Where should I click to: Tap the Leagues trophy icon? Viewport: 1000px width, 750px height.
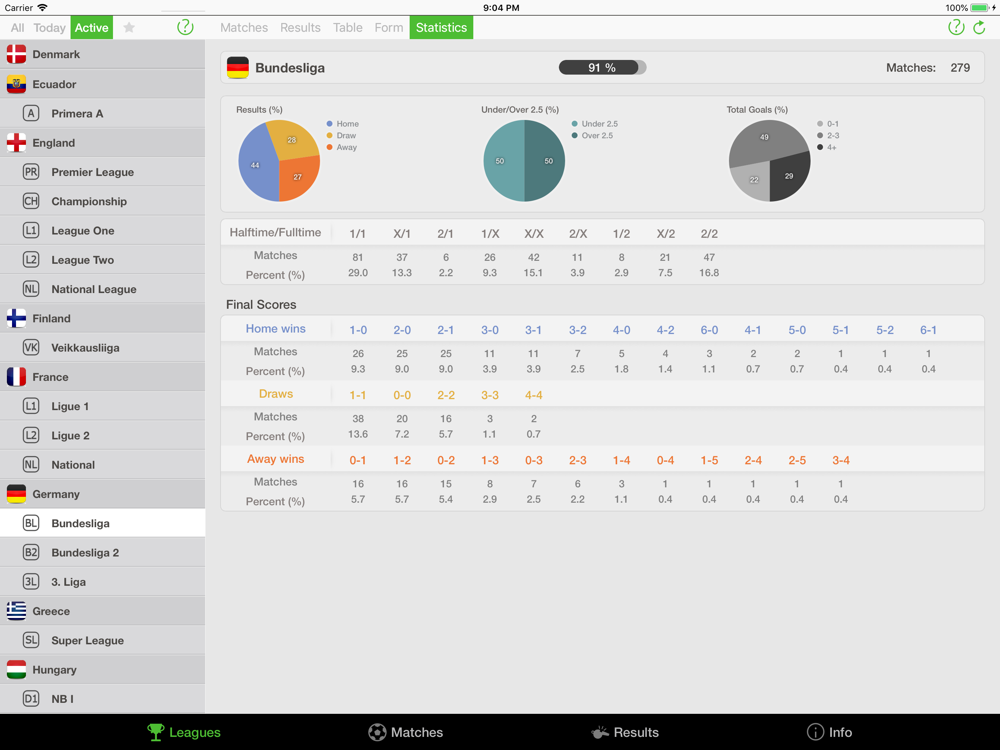pos(156,732)
